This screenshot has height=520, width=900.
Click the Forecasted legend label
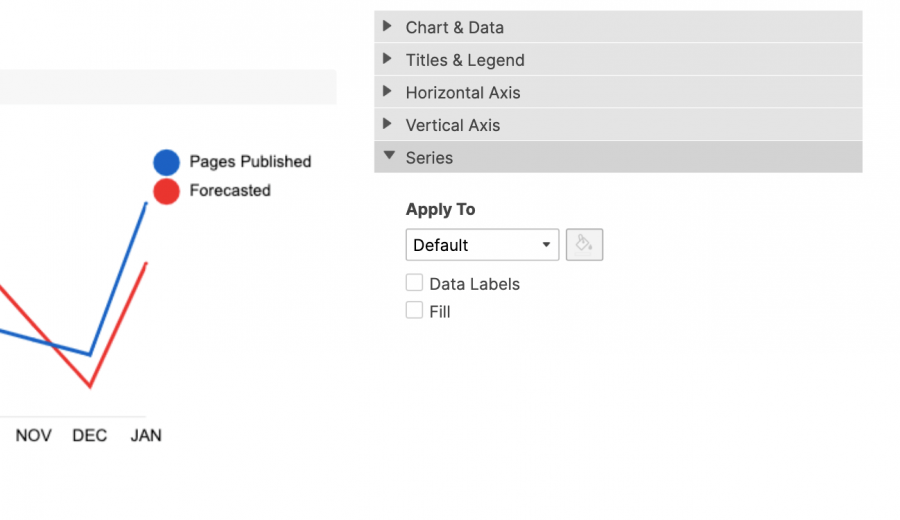[230, 191]
